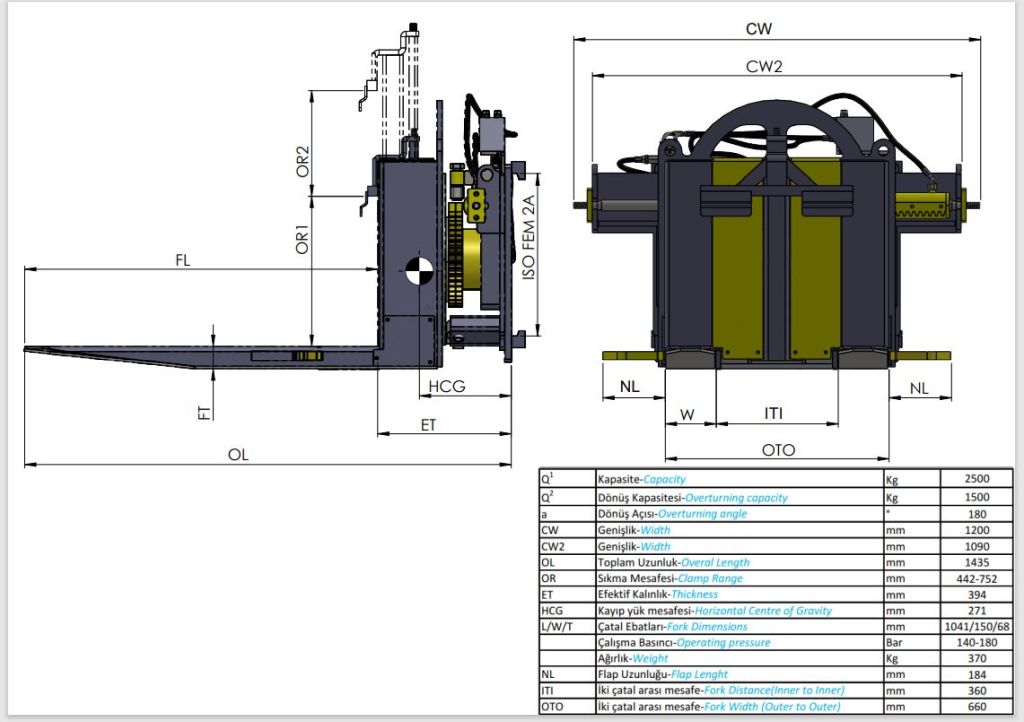Select the FT fork thickness label

204,409
